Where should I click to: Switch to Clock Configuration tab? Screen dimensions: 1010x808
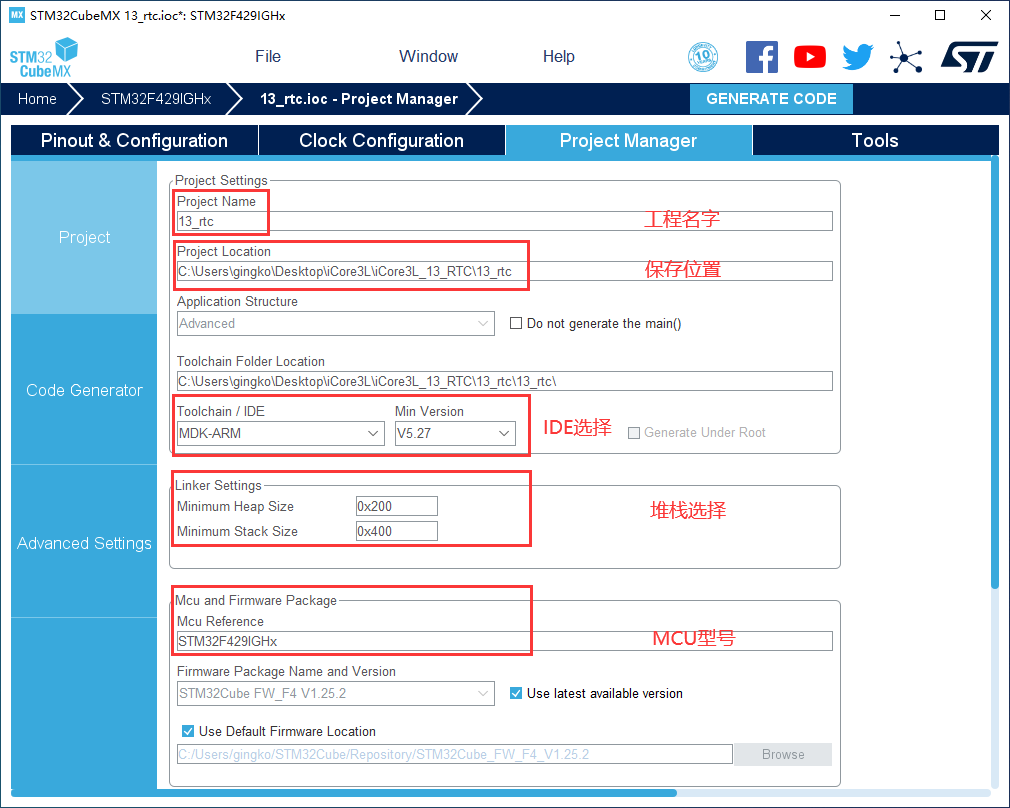tap(381, 140)
